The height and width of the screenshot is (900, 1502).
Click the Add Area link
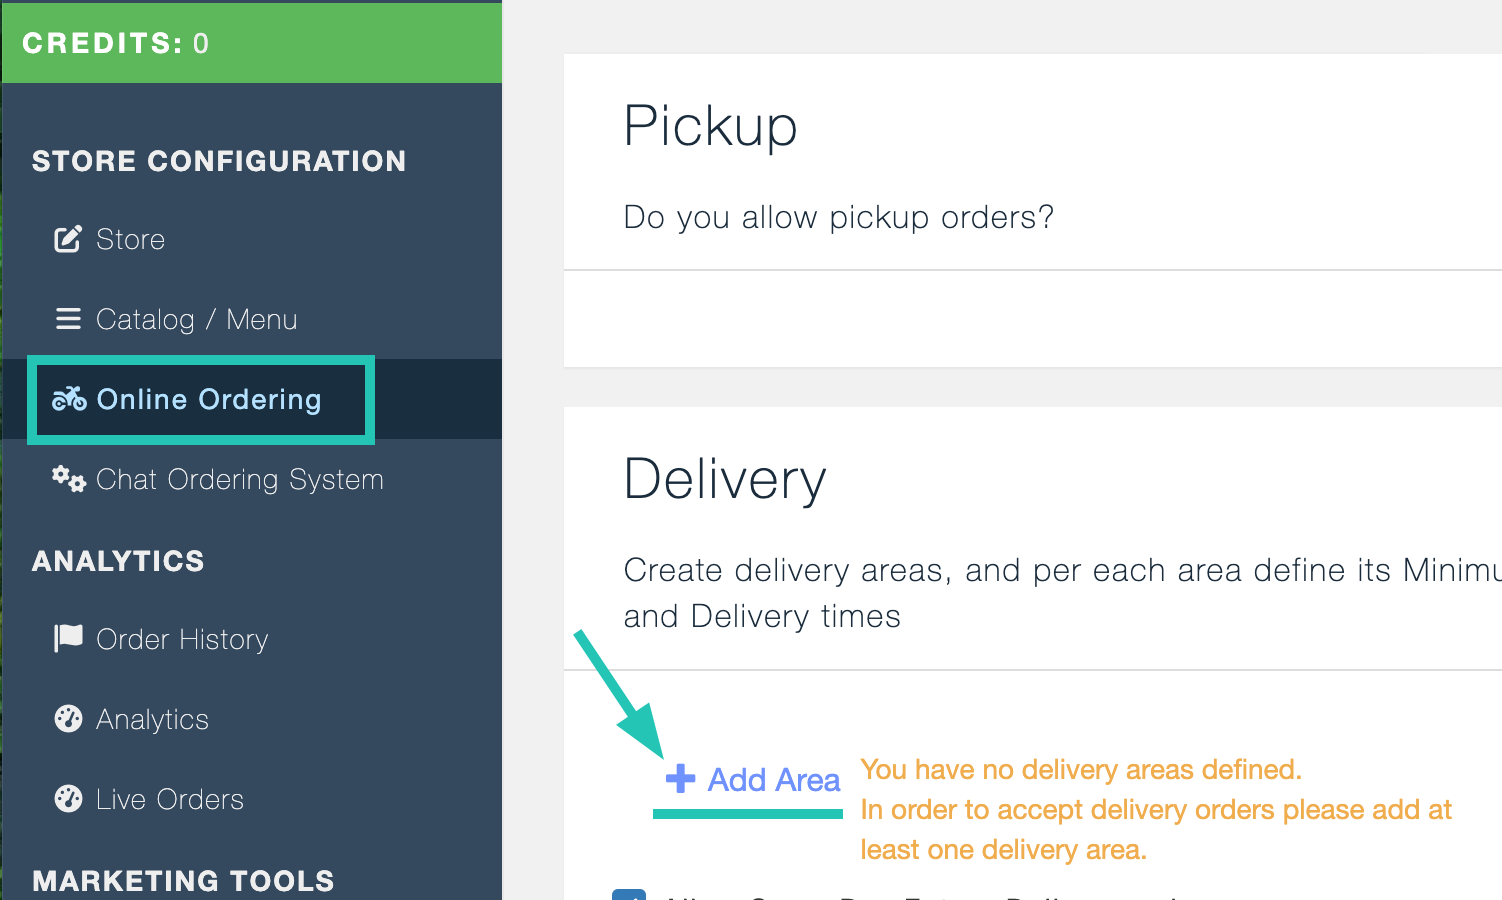774,780
